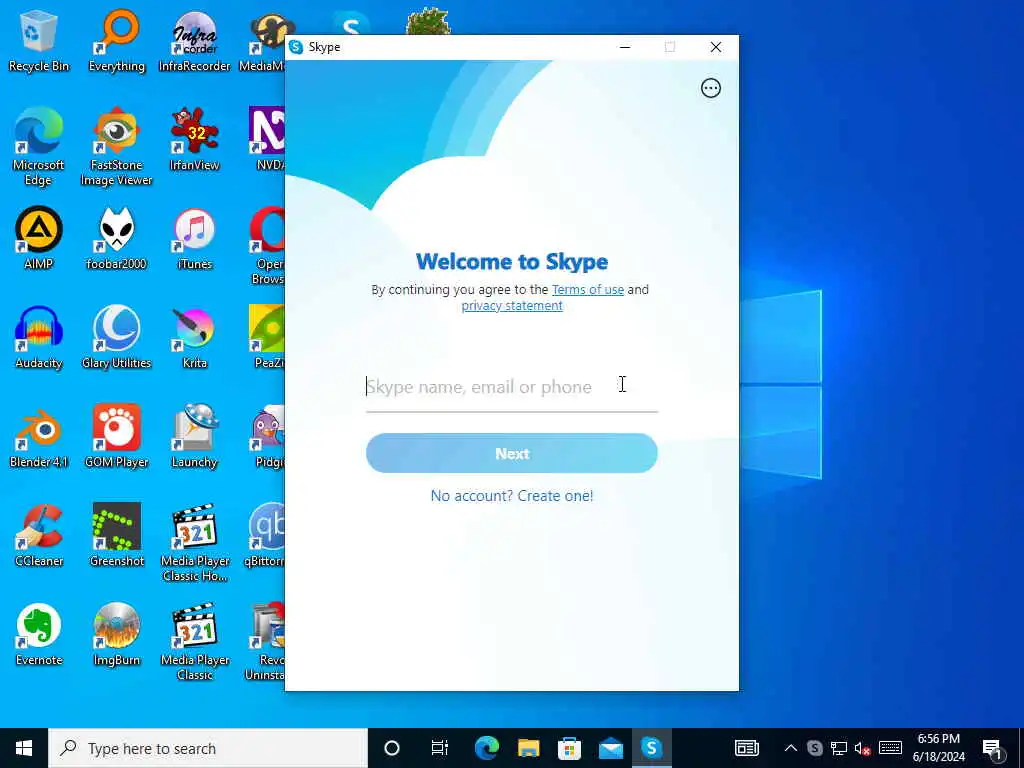Select the Media Player Classic Home Cinema shortcut
The height and width of the screenshot is (768, 1024).
(195, 543)
